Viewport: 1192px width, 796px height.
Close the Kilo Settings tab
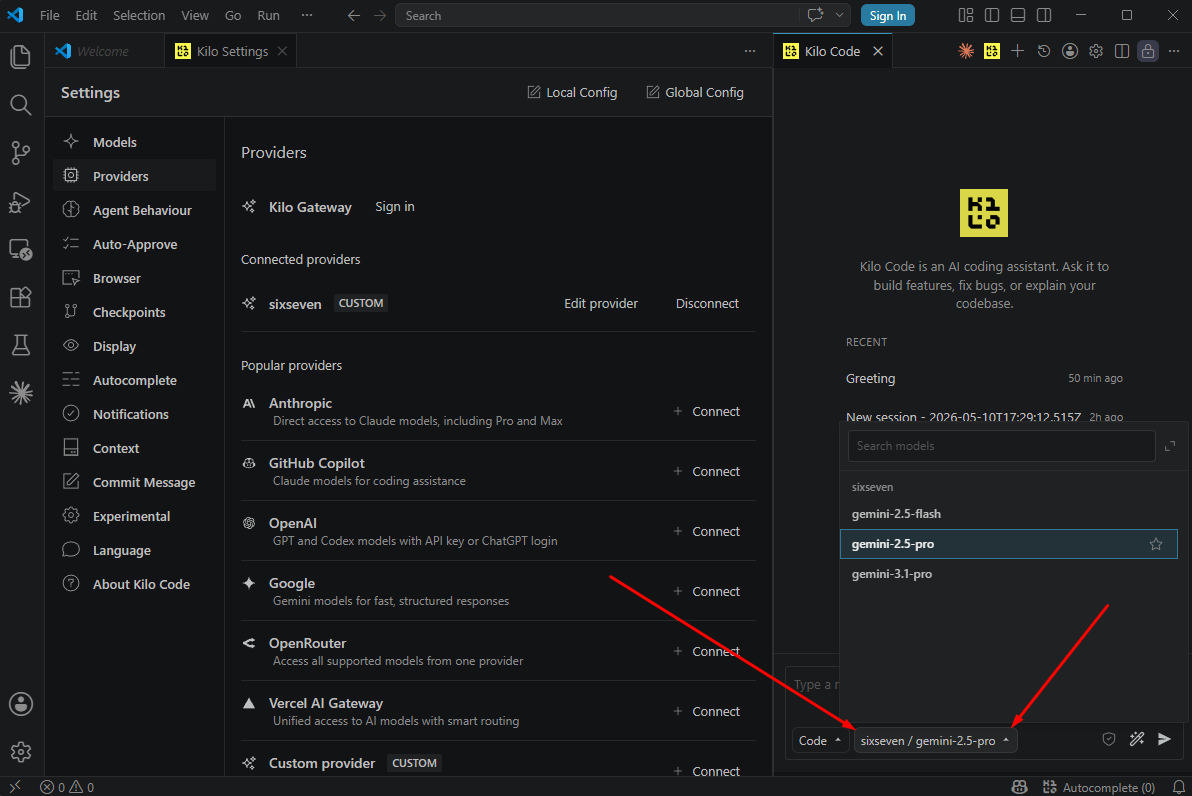click(x=282, y=51)
